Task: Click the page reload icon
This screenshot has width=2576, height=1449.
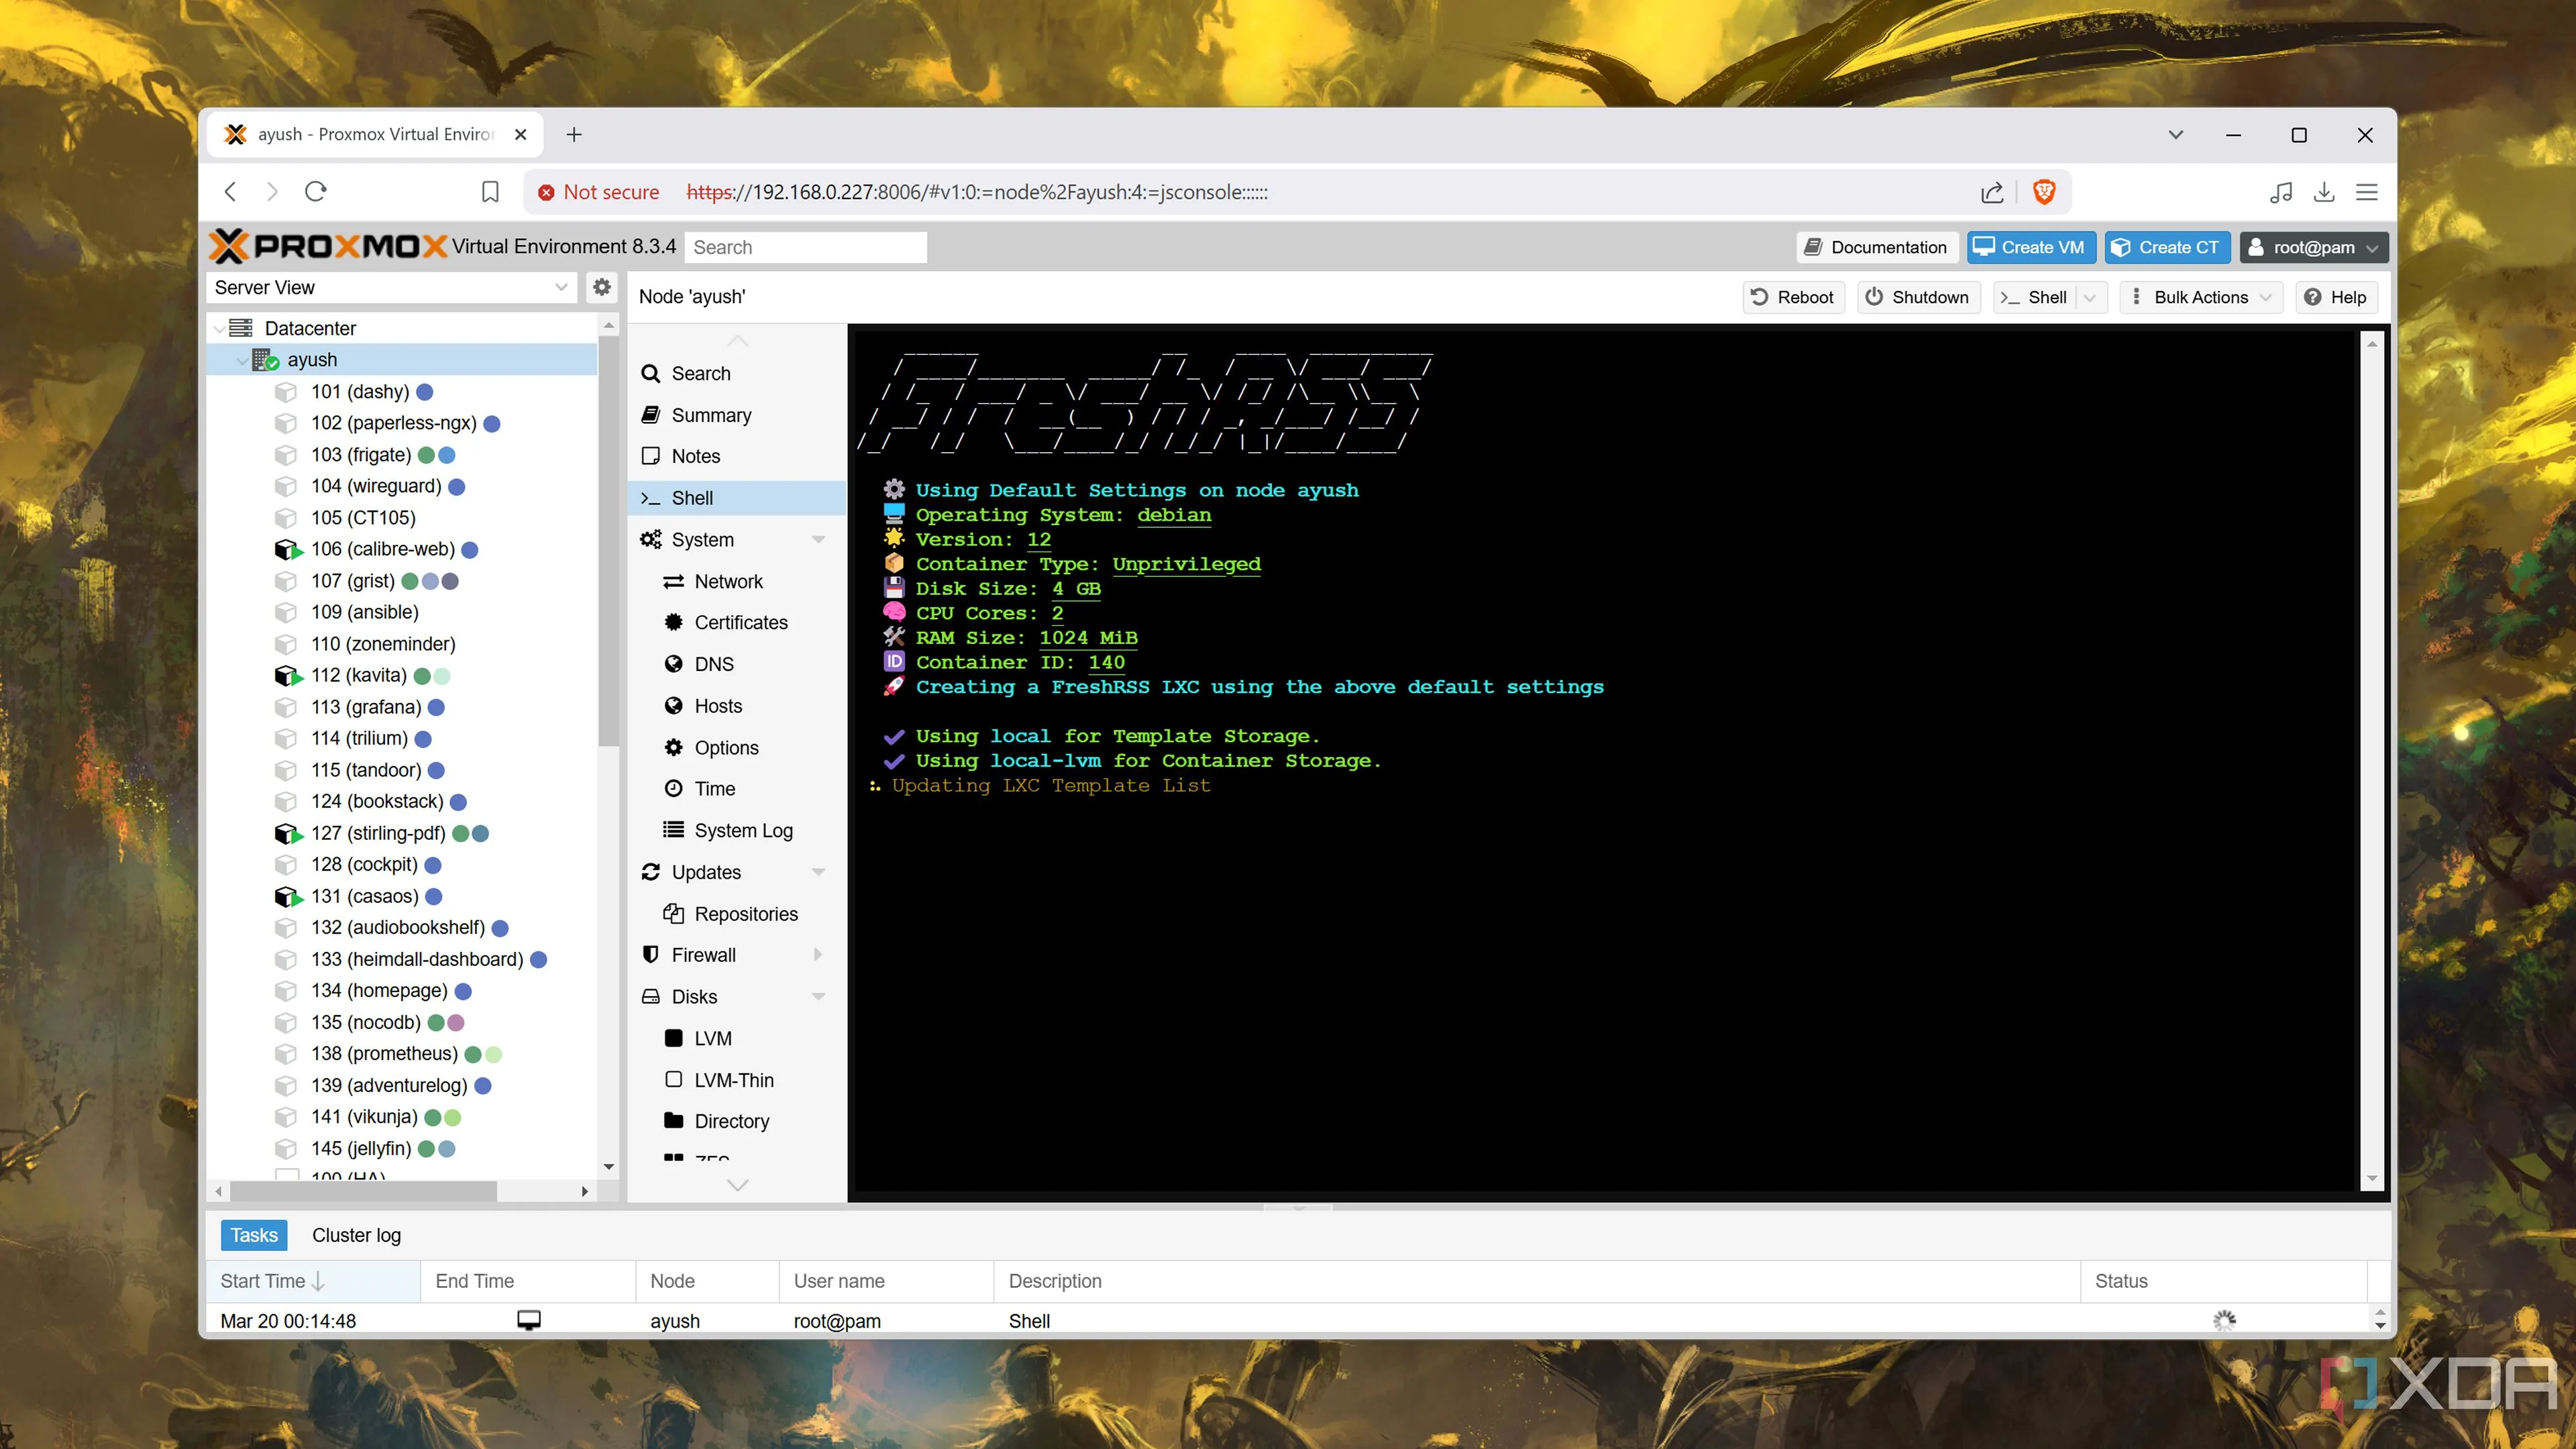Action: pos(316,192)
